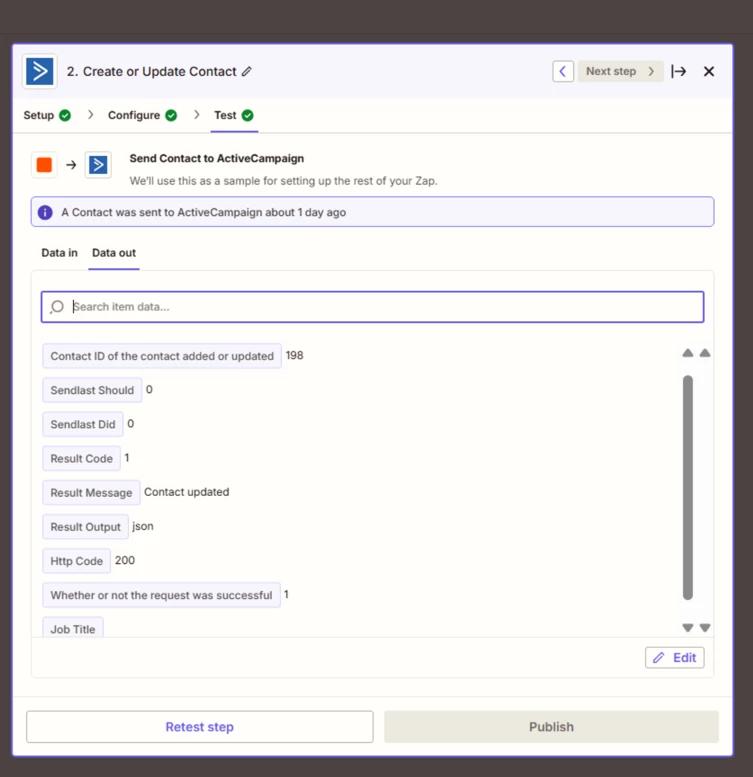Click the ActiveCampaign app icon in header

pos(40,71)
